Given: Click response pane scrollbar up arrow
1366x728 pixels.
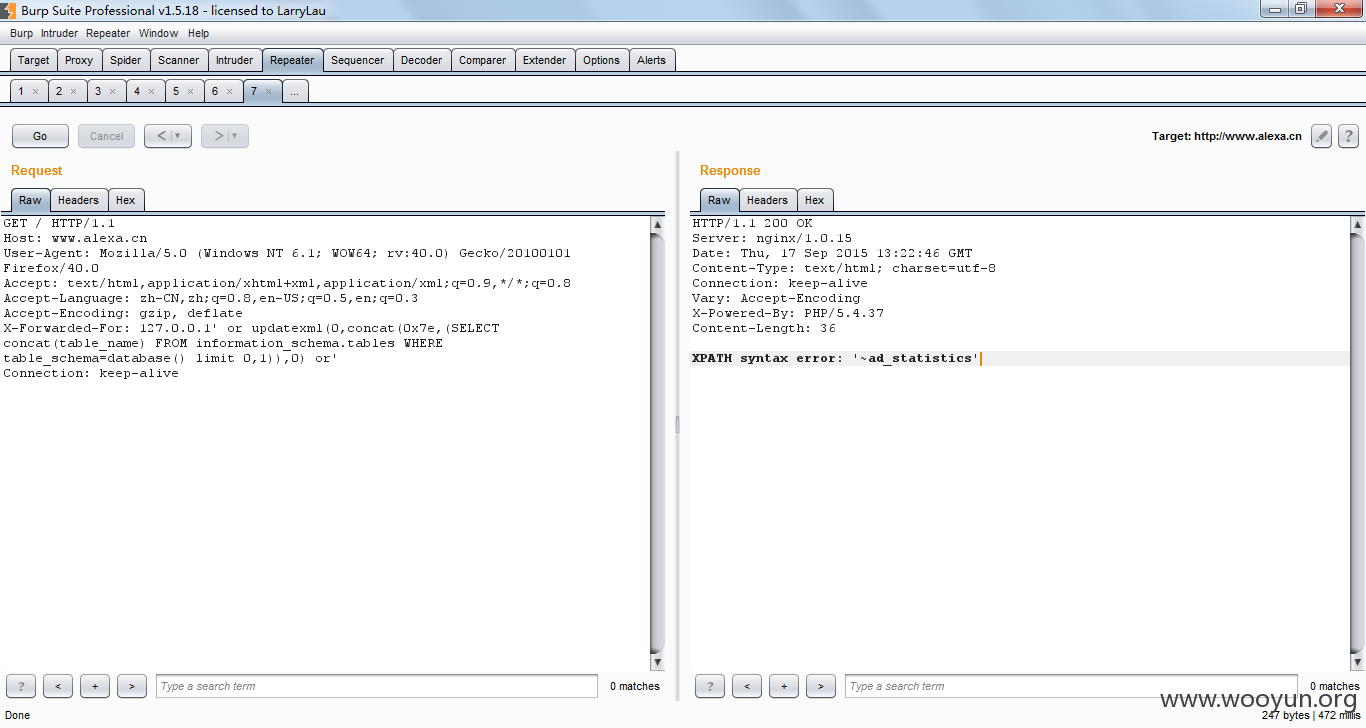Looking at the screenshot, I should click(x=1356, y=225).
